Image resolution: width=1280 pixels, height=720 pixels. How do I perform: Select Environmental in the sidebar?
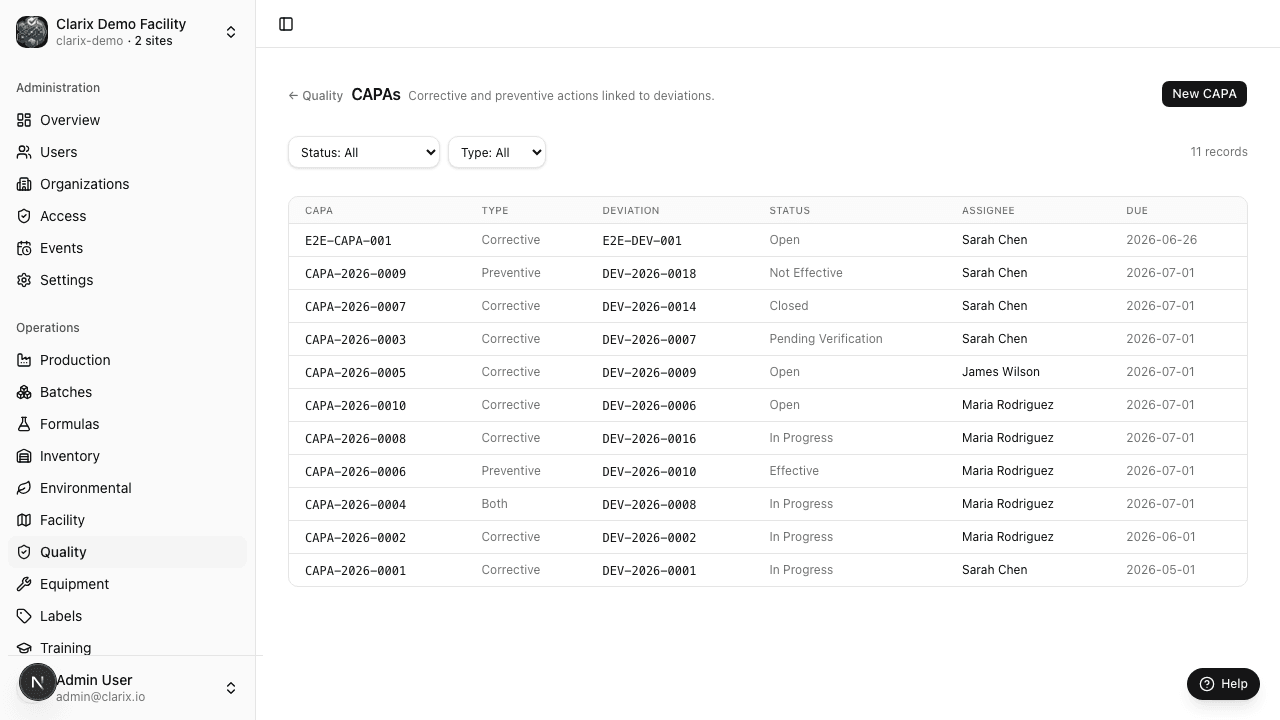click(x=128, y=488)
